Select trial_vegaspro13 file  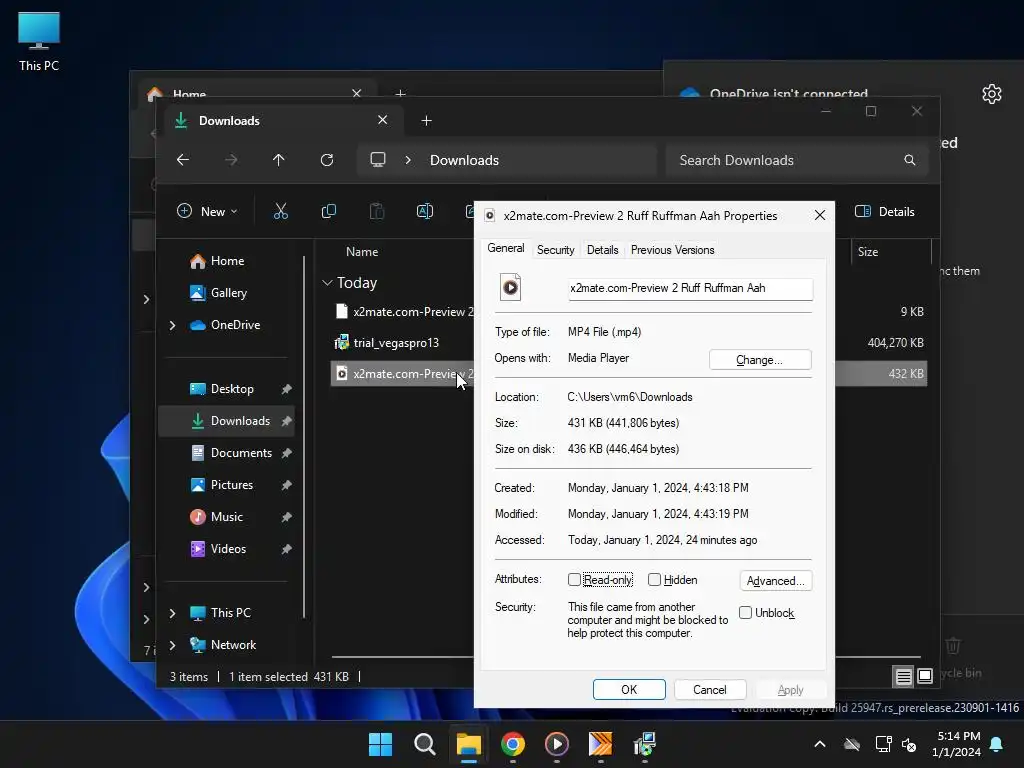point(396,343)
